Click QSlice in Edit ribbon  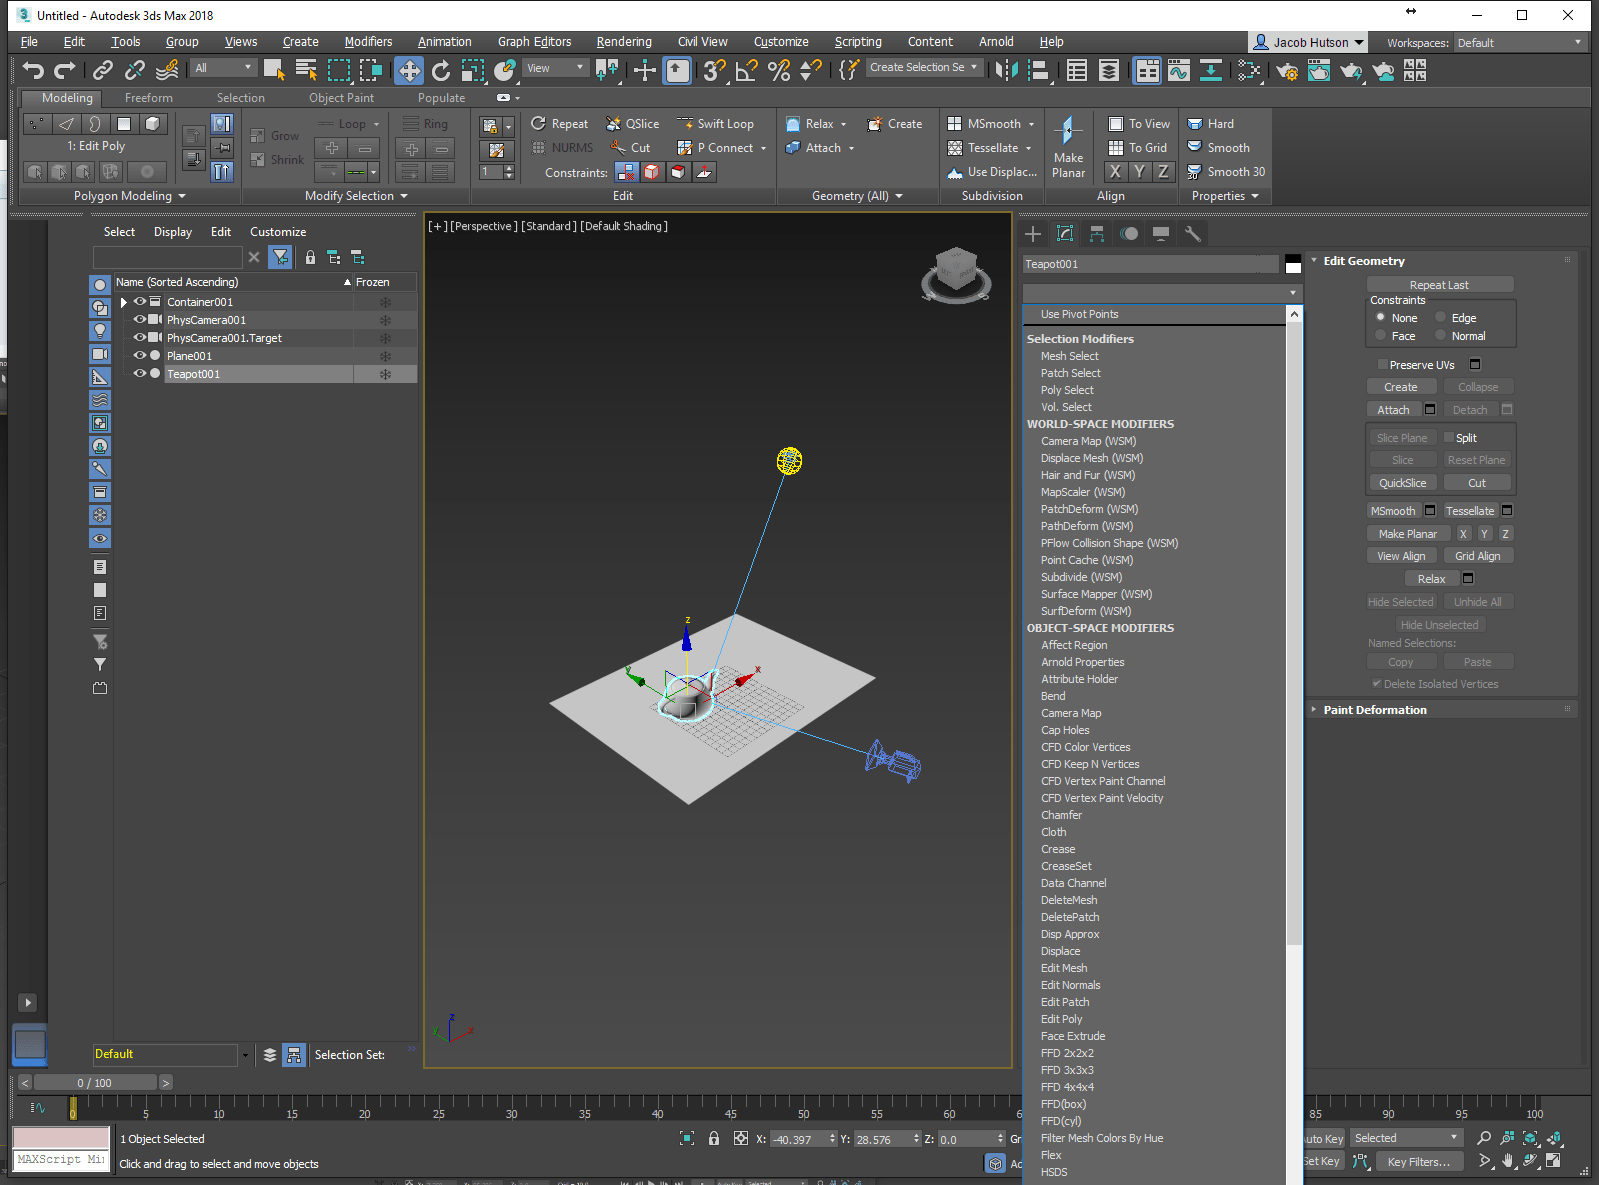(633, 124)
